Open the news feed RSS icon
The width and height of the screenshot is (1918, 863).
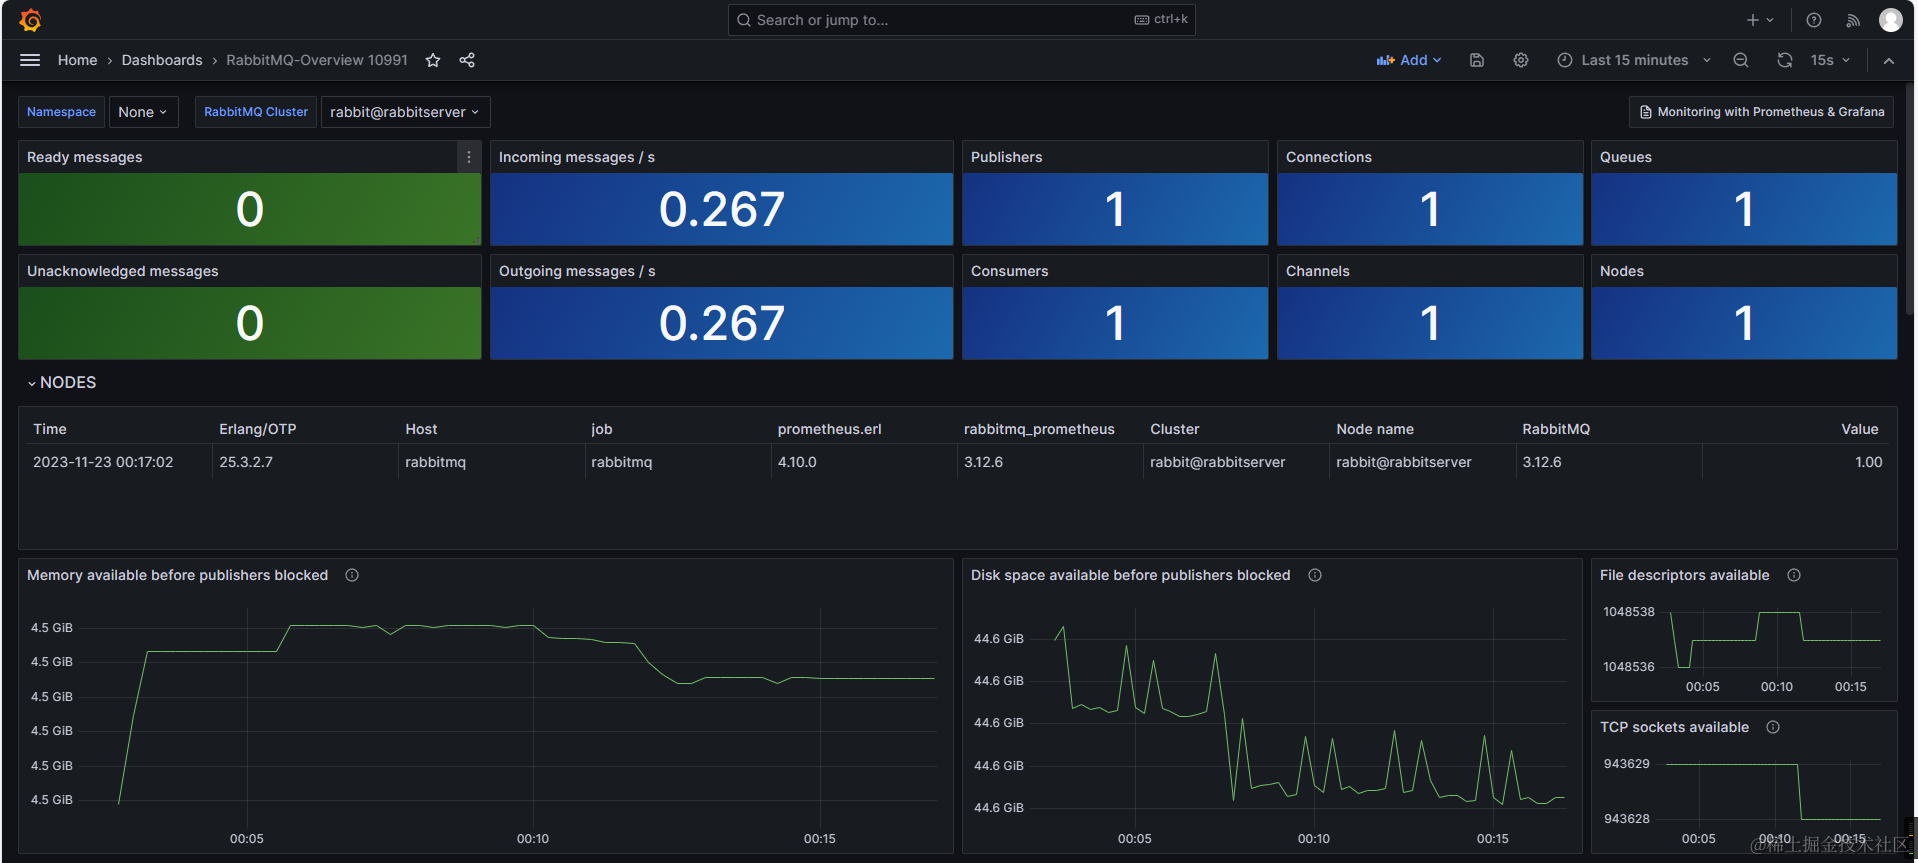(1853, 20)
